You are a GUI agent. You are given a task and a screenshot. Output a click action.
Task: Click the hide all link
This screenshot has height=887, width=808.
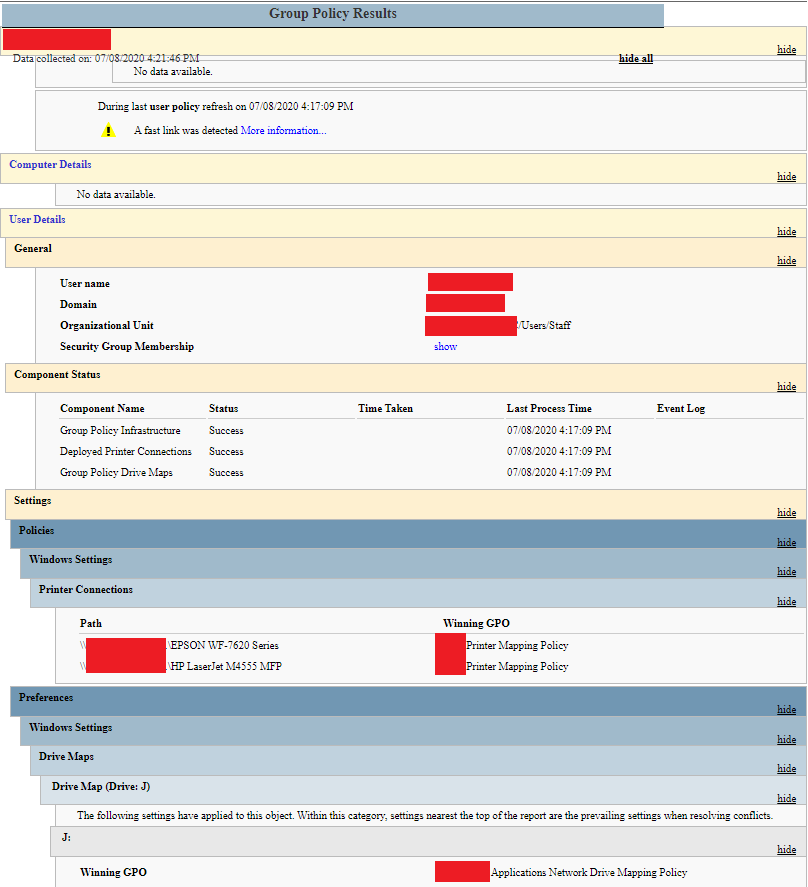point(635,58)
